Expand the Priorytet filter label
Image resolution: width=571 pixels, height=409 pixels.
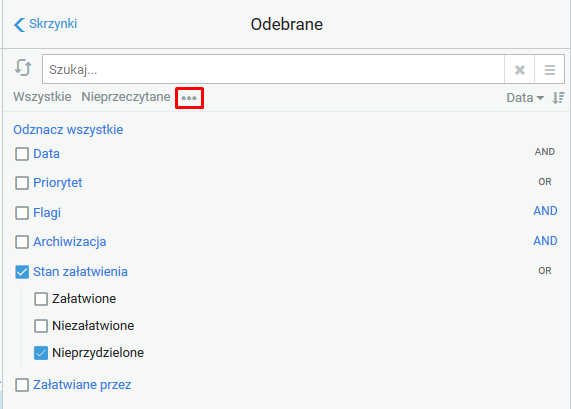(x=58, y=183)
